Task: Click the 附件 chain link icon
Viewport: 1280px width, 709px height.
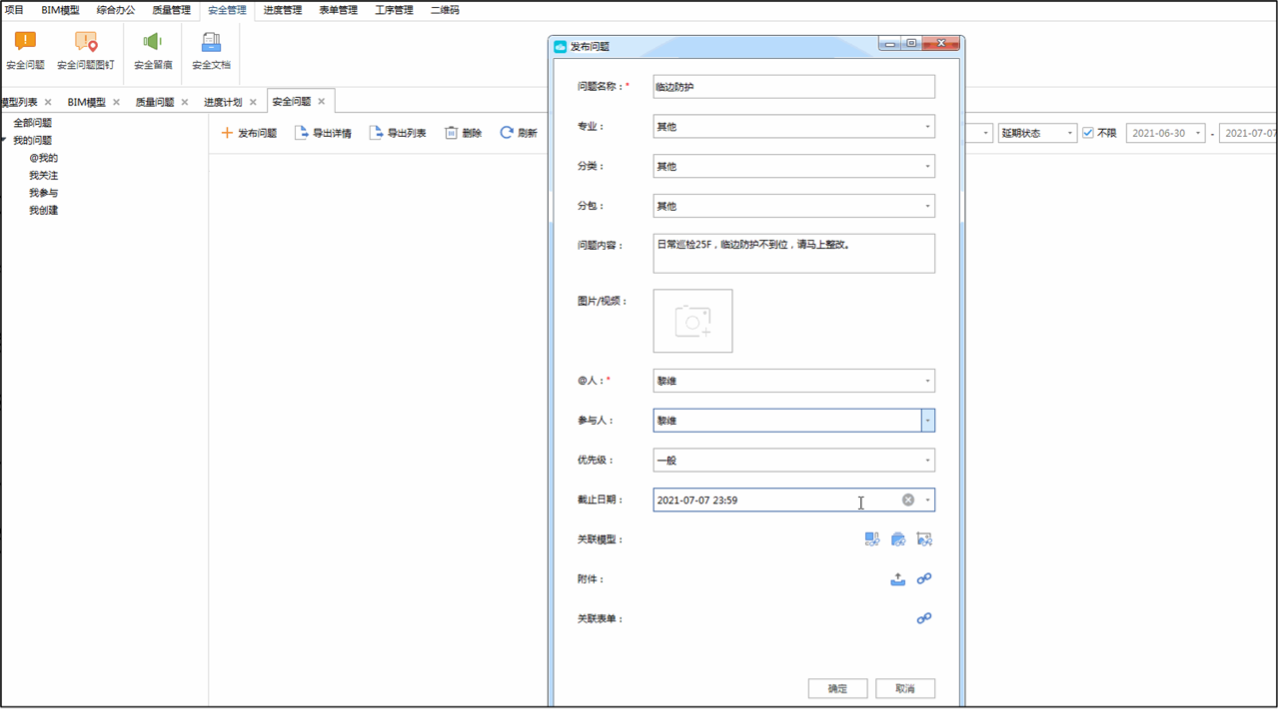Action: click(924, 579)
